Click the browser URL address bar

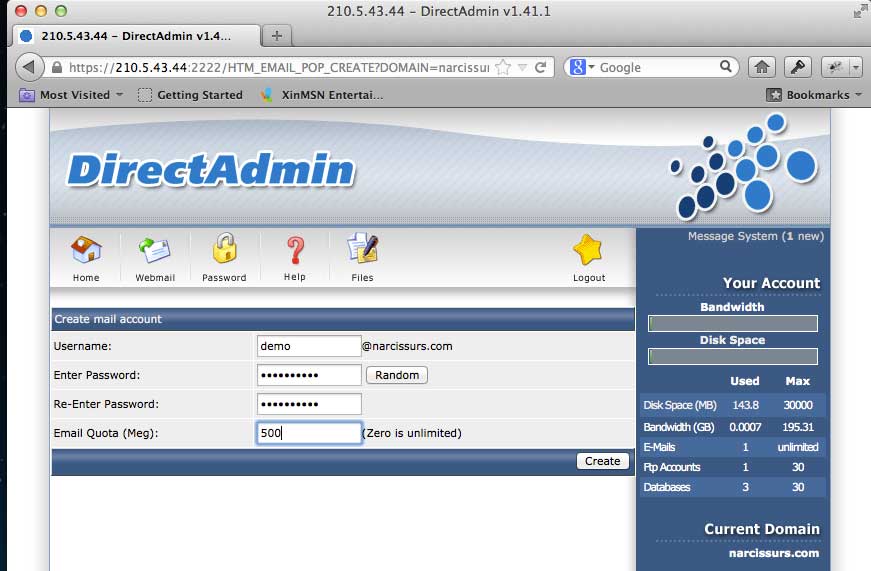[279, 67]
